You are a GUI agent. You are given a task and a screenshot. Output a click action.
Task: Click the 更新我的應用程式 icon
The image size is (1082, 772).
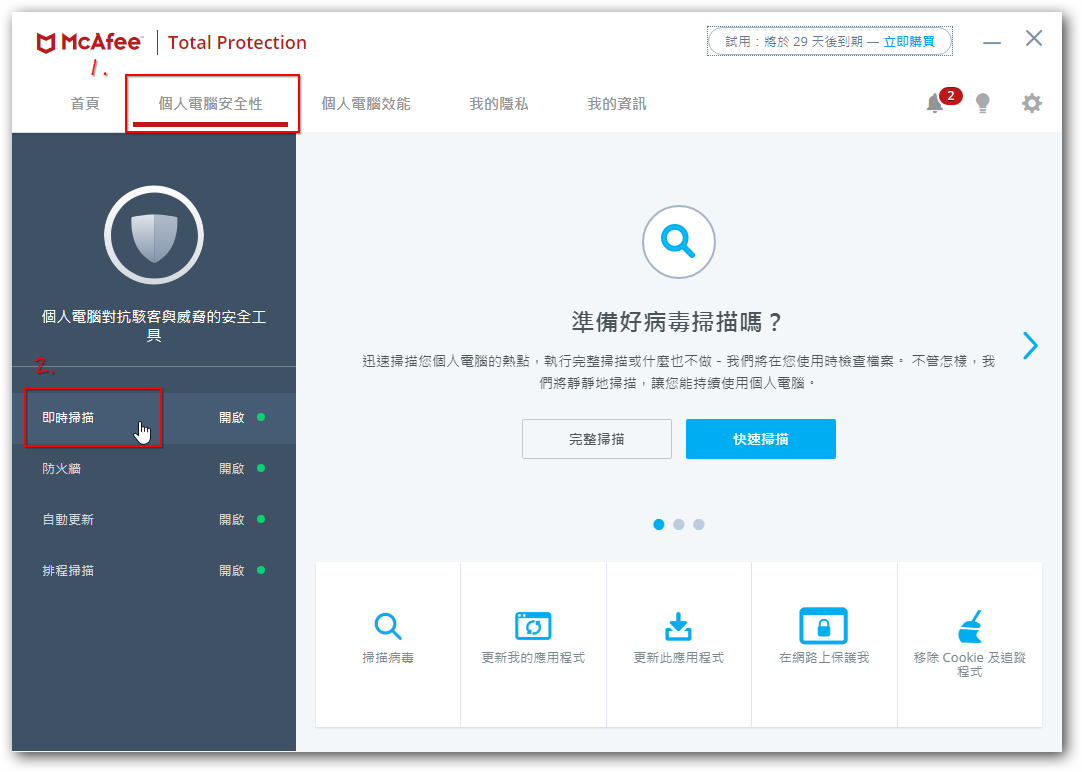pyautogui.click(x=533, y=626)
